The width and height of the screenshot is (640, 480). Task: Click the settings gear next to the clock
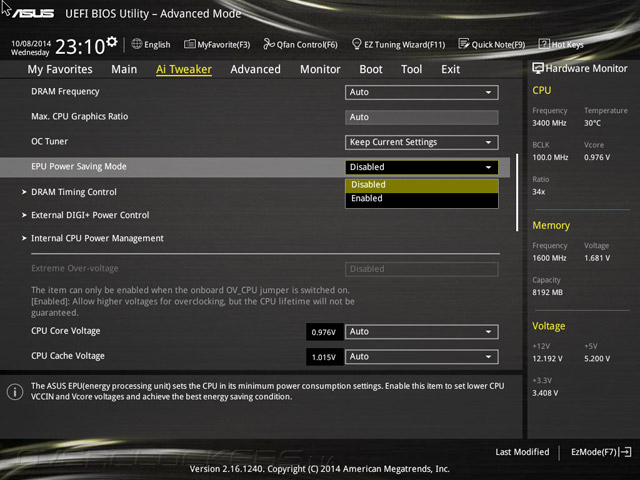click(x=111, y=42)
